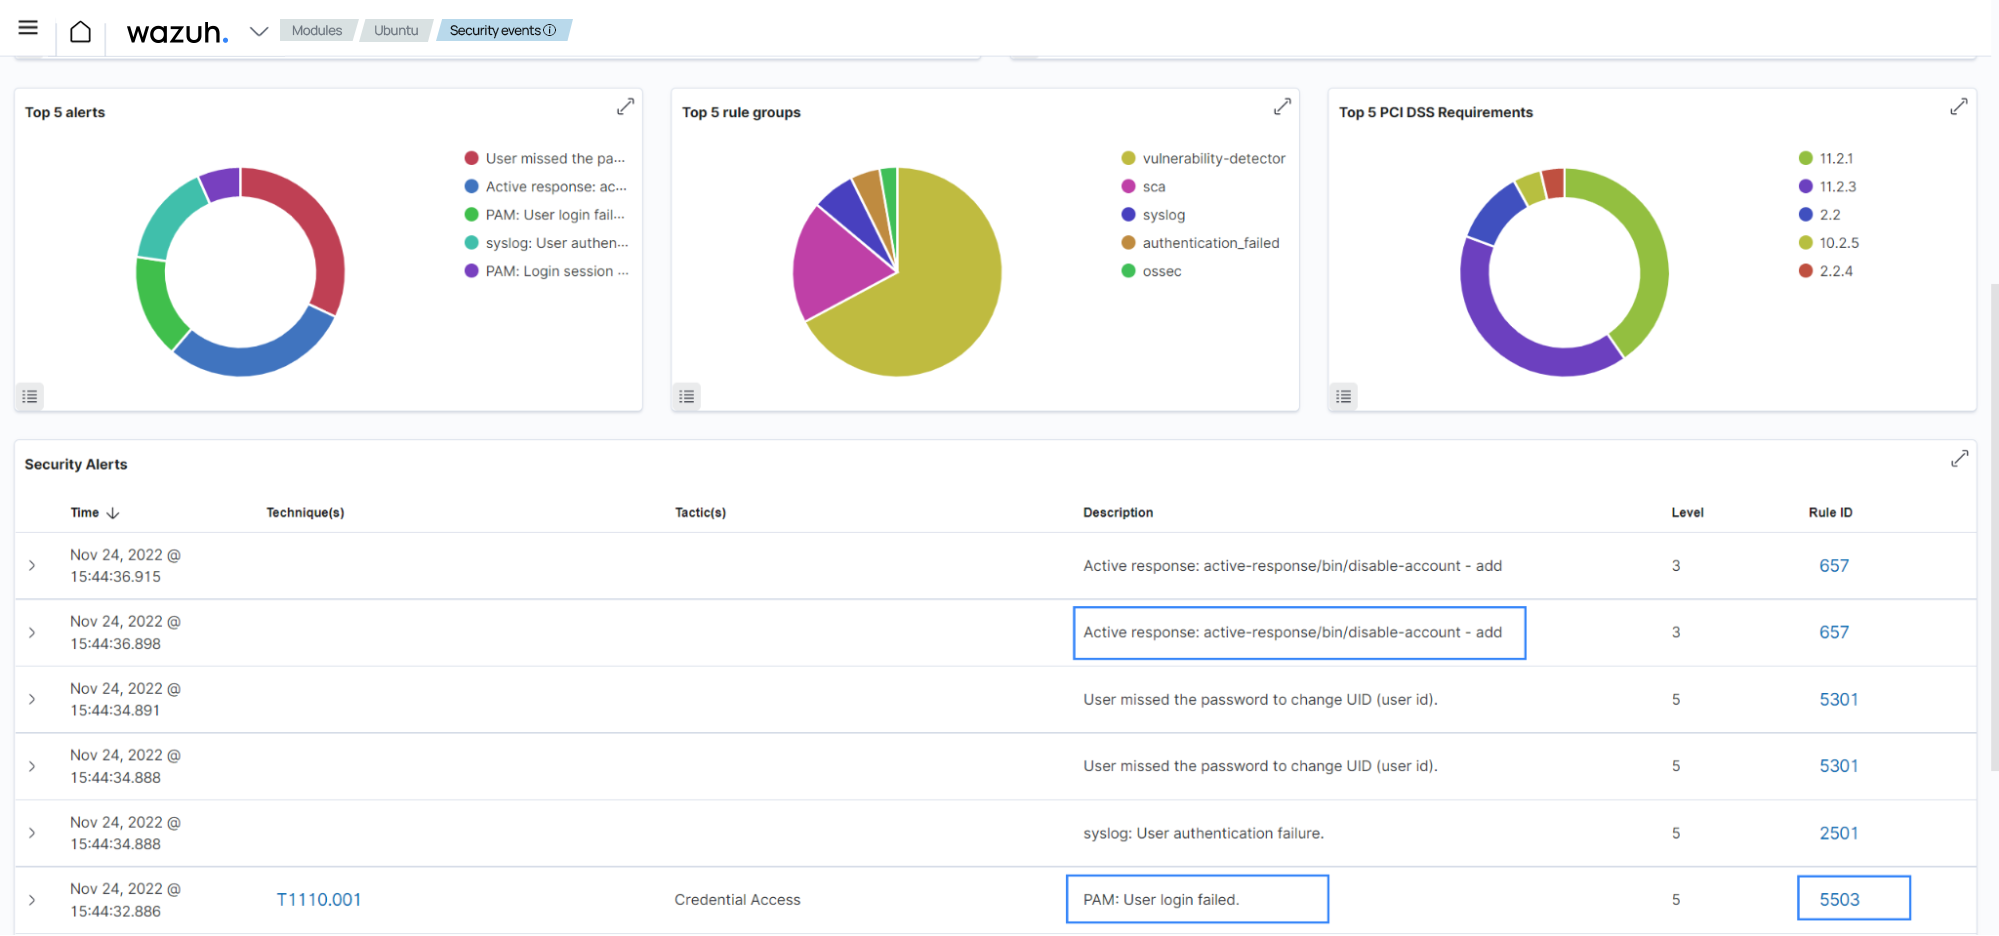
Task: Expand the Security Alerts table fullscreen
Action: (x=1959, y=458)
